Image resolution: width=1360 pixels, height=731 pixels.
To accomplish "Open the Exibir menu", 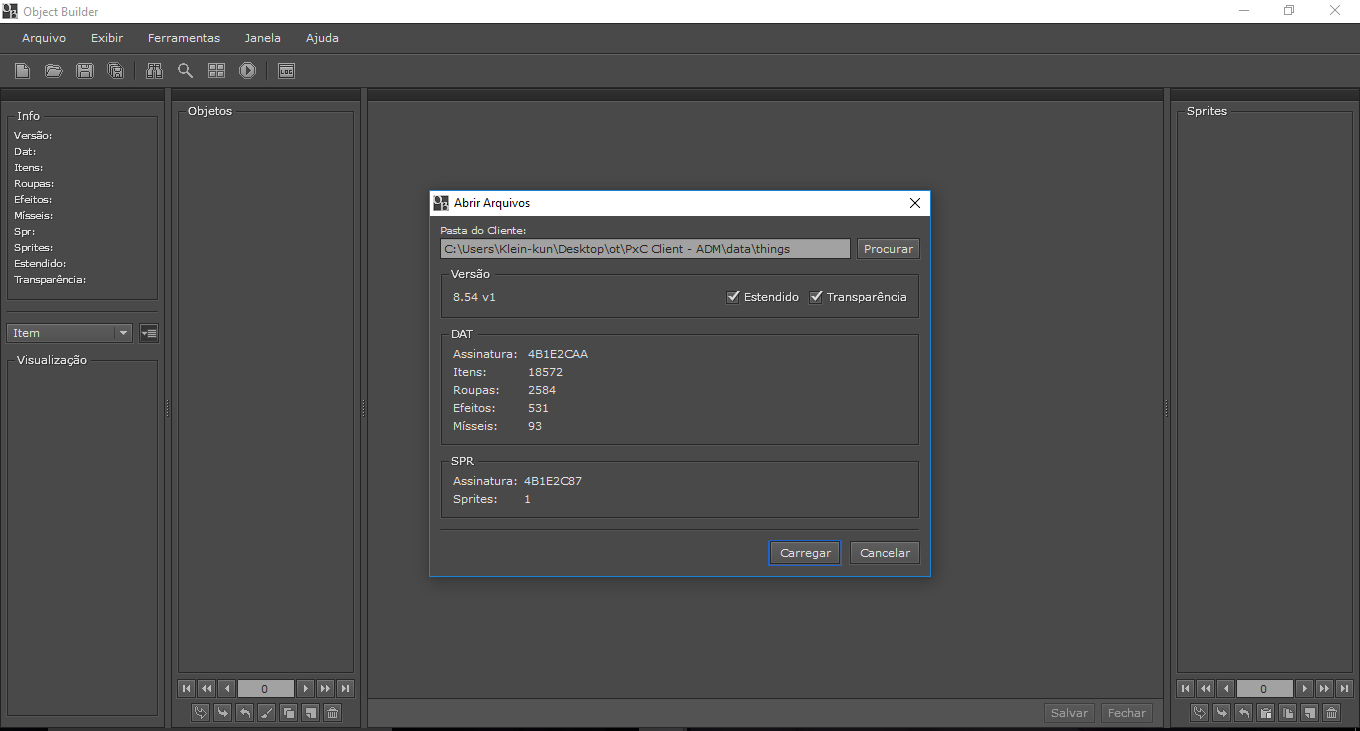I will (x=107, y=38).
